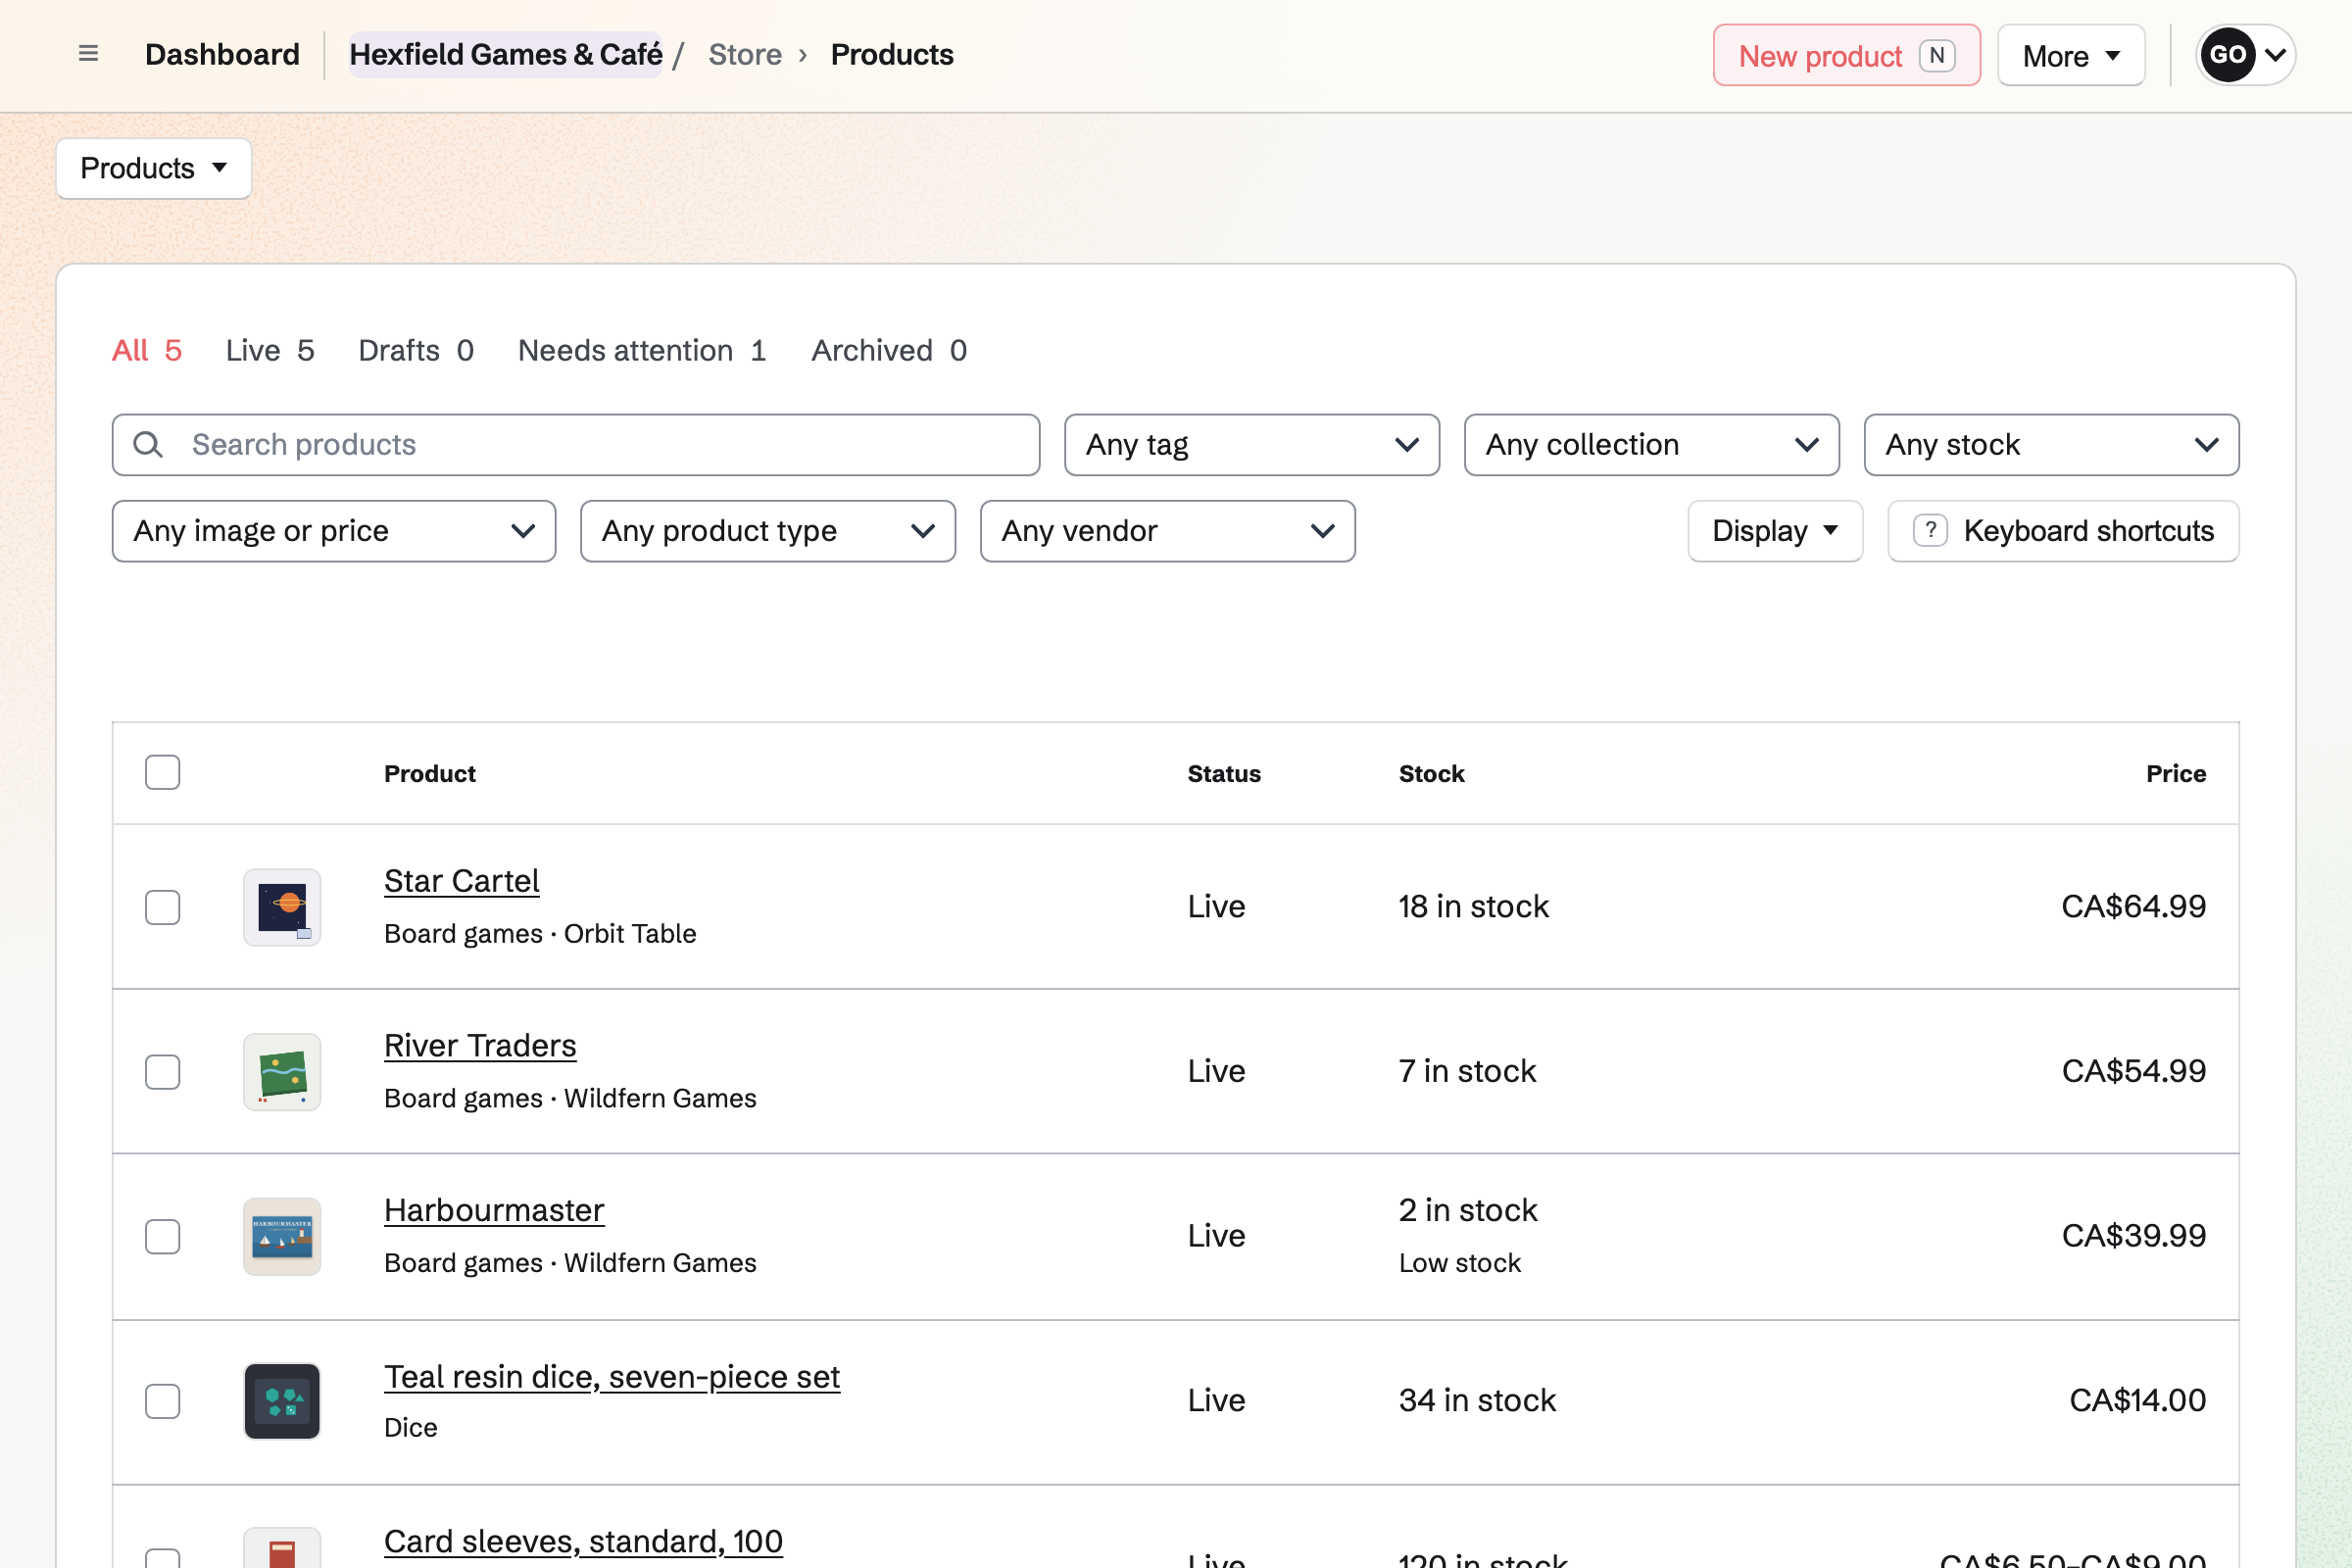Open the Any image or price dropdown
The image size is (2352, 1568).
[x=334, y=531]
